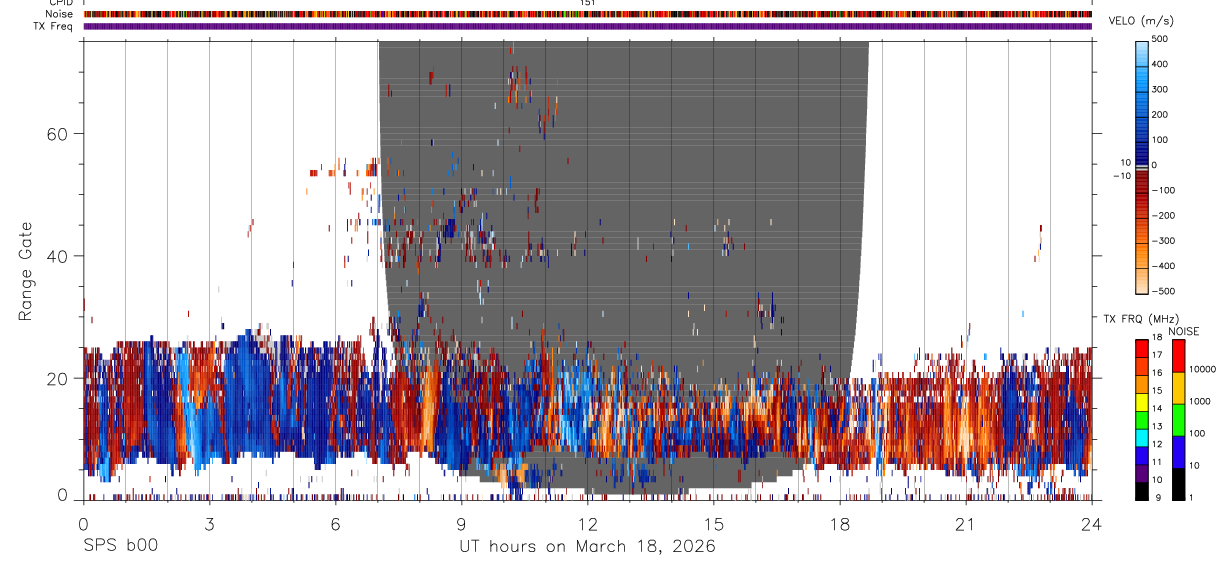Viewport: 1228px width, 567px height.
Task: Click the x-axis tick label '6'
Action: (x=335, y=524)
